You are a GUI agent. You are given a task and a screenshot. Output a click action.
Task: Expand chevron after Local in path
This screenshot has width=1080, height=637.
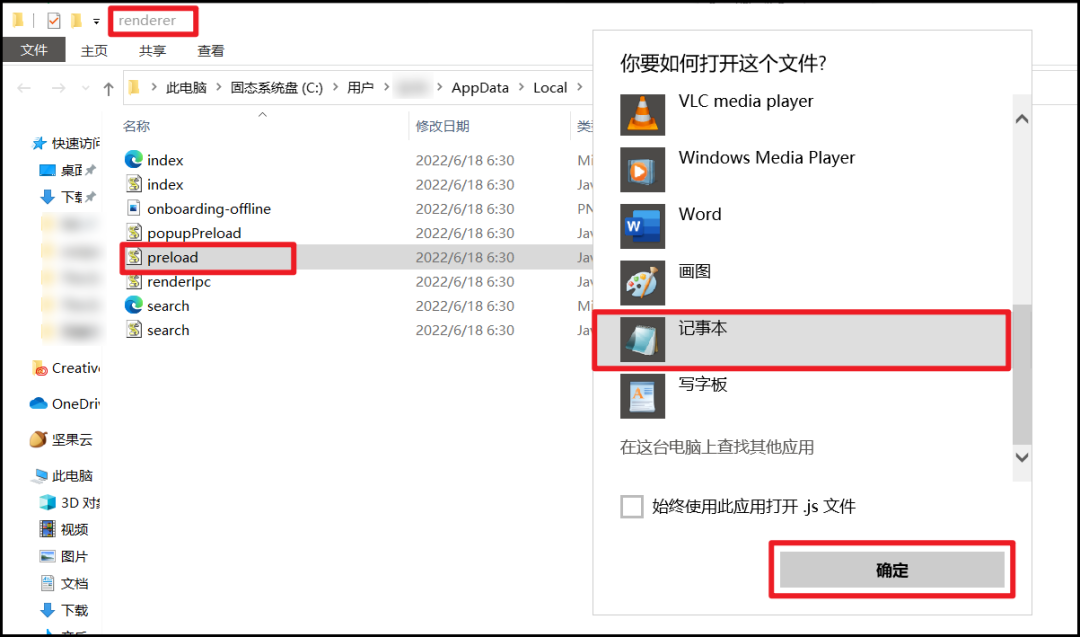pyautogui.click(x=579, y=87)
